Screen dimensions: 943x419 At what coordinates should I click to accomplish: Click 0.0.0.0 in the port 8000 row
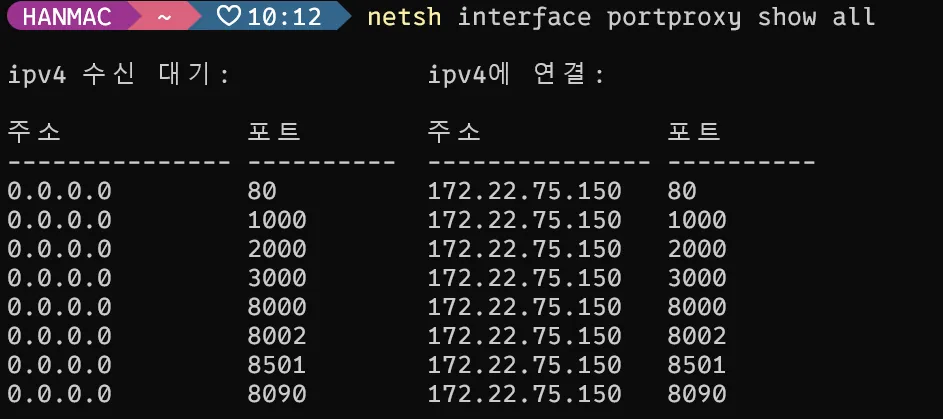point(60,307)
